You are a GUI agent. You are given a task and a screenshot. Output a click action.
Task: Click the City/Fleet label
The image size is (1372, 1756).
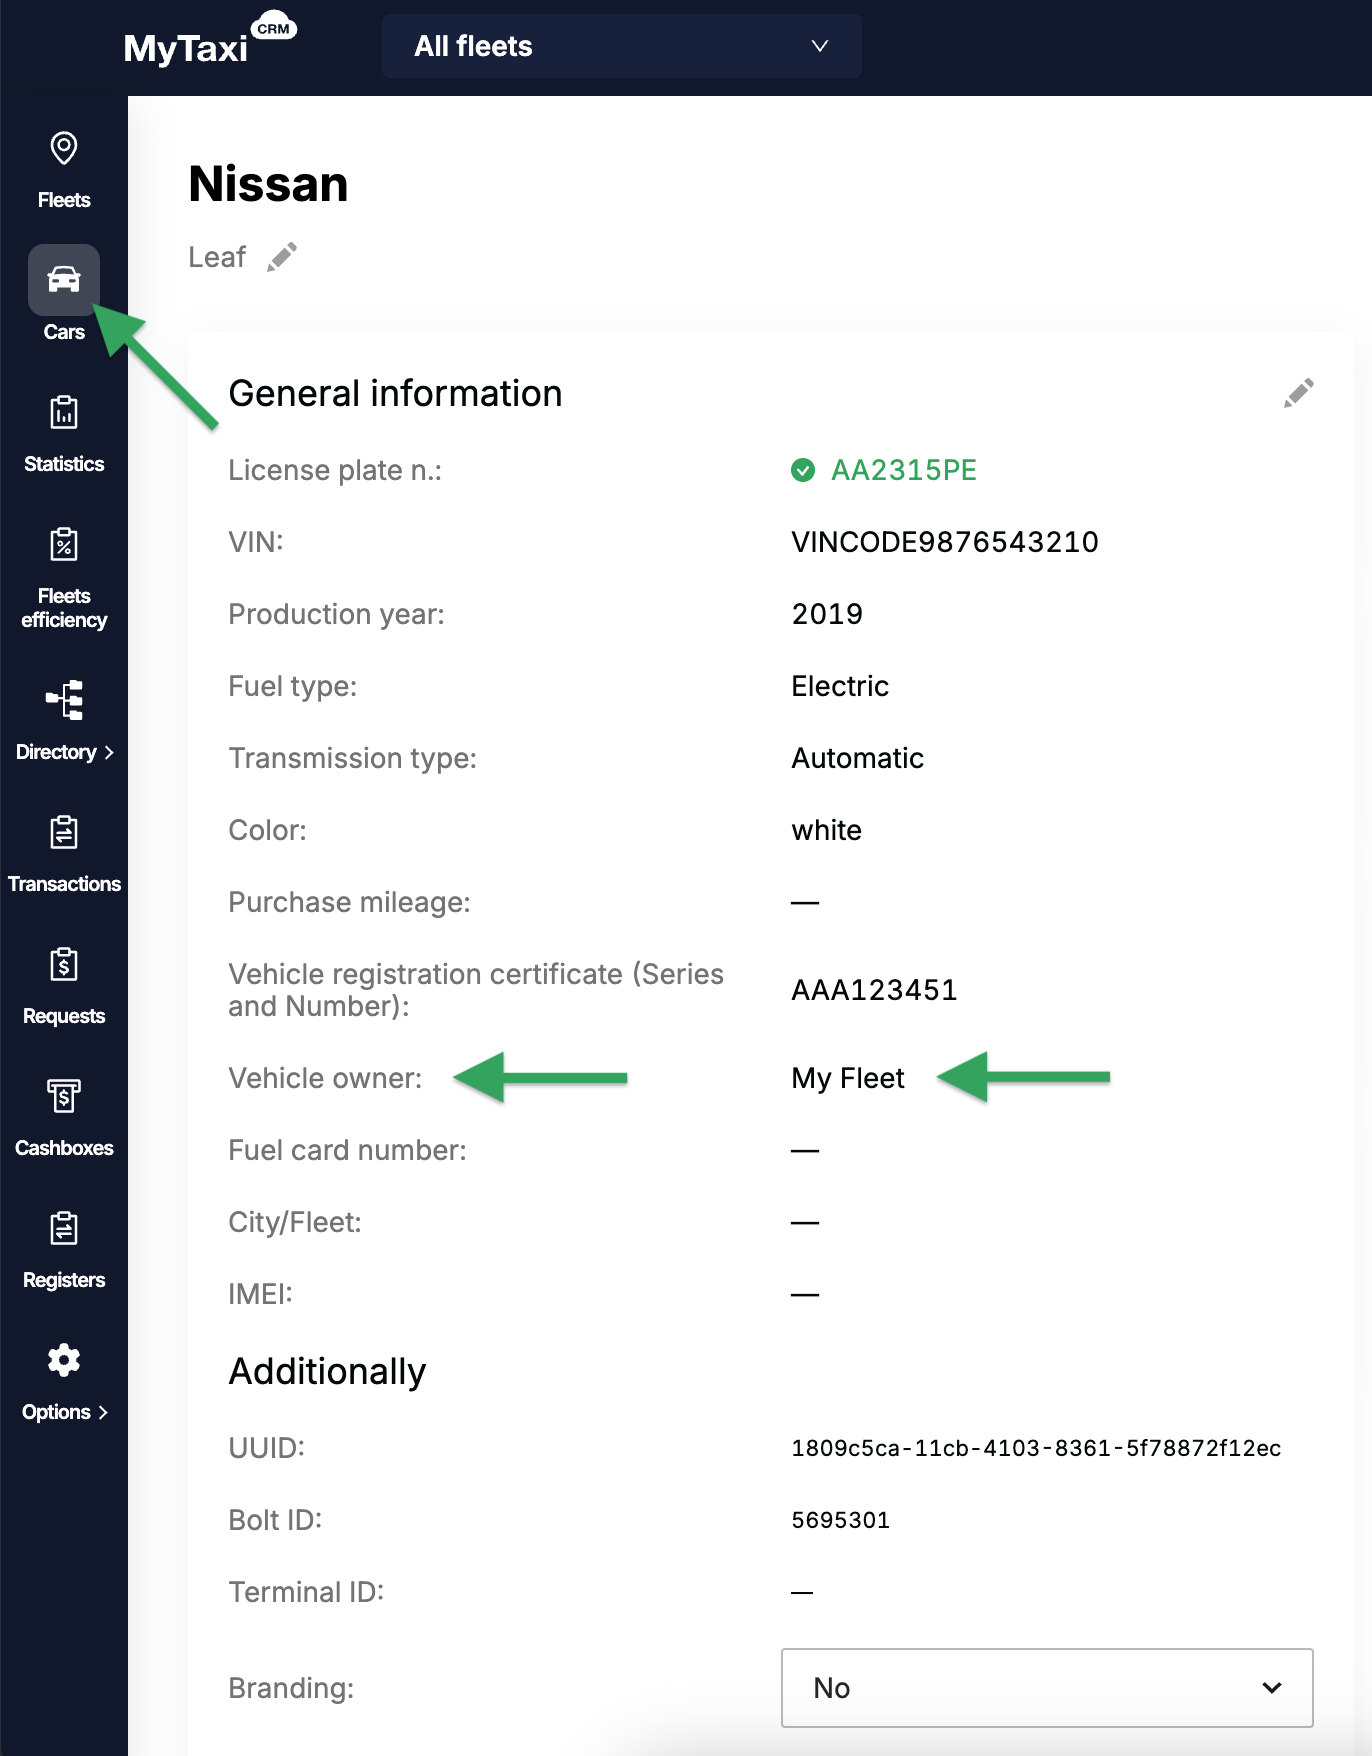(295, 1222)
